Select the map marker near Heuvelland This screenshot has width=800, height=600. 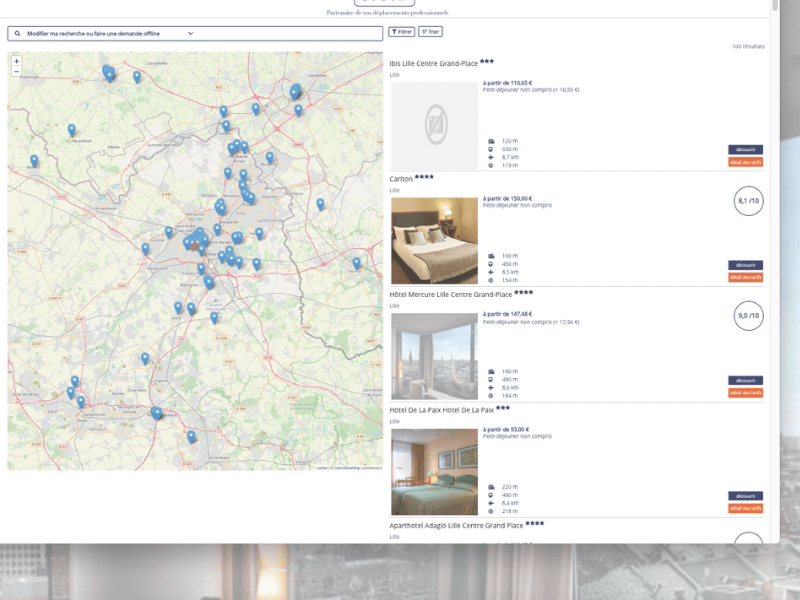72,130
